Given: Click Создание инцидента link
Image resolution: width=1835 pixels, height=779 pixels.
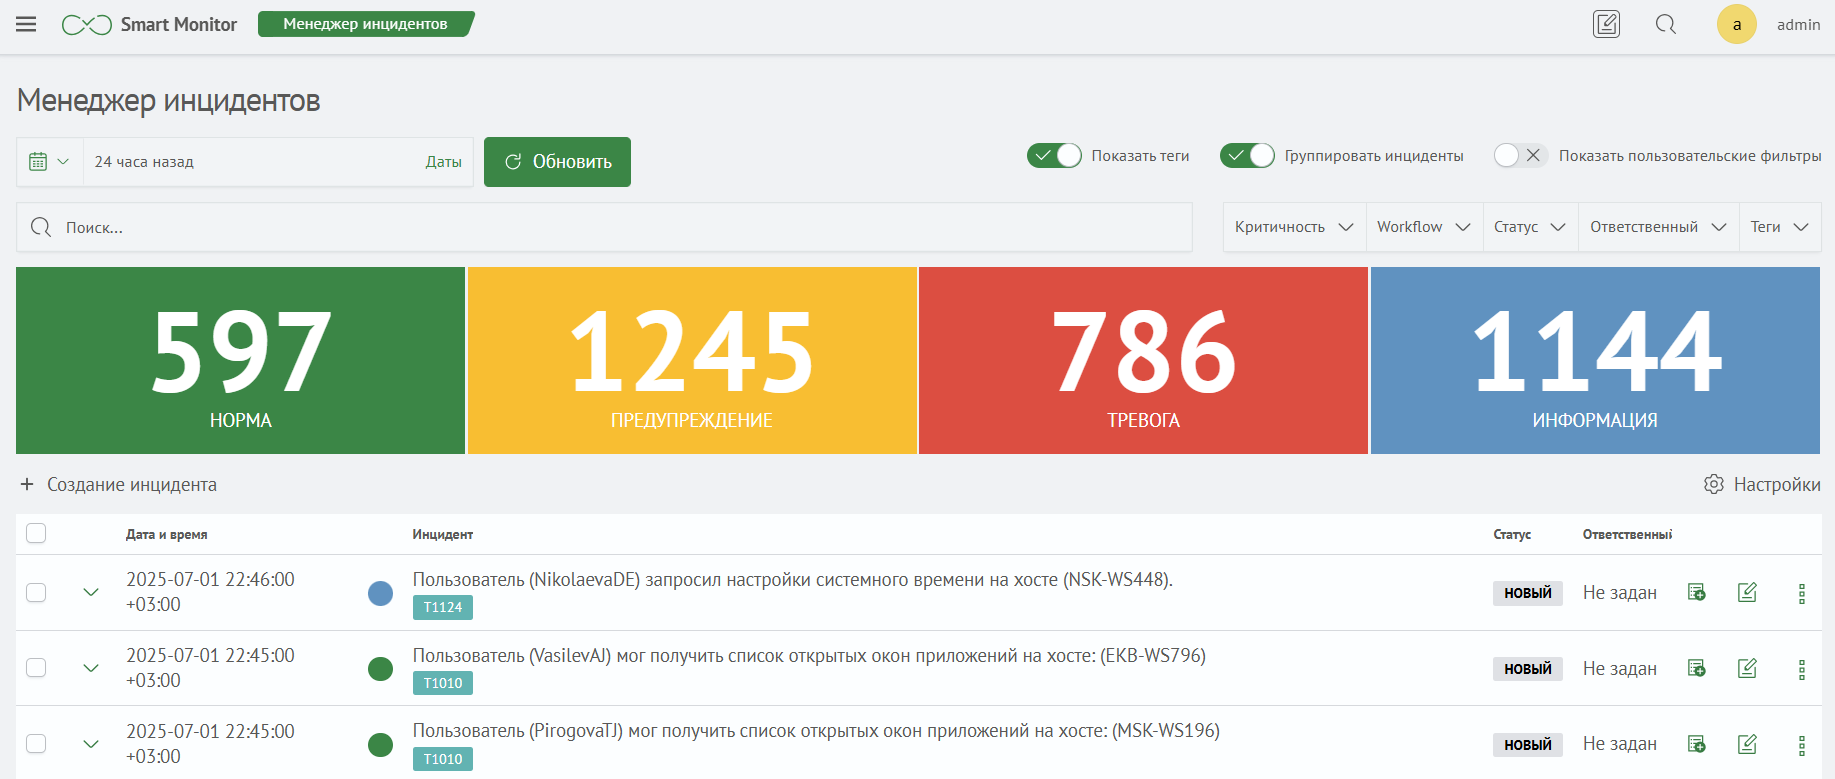Looking at the screenshot, I should tap(132, 484).
